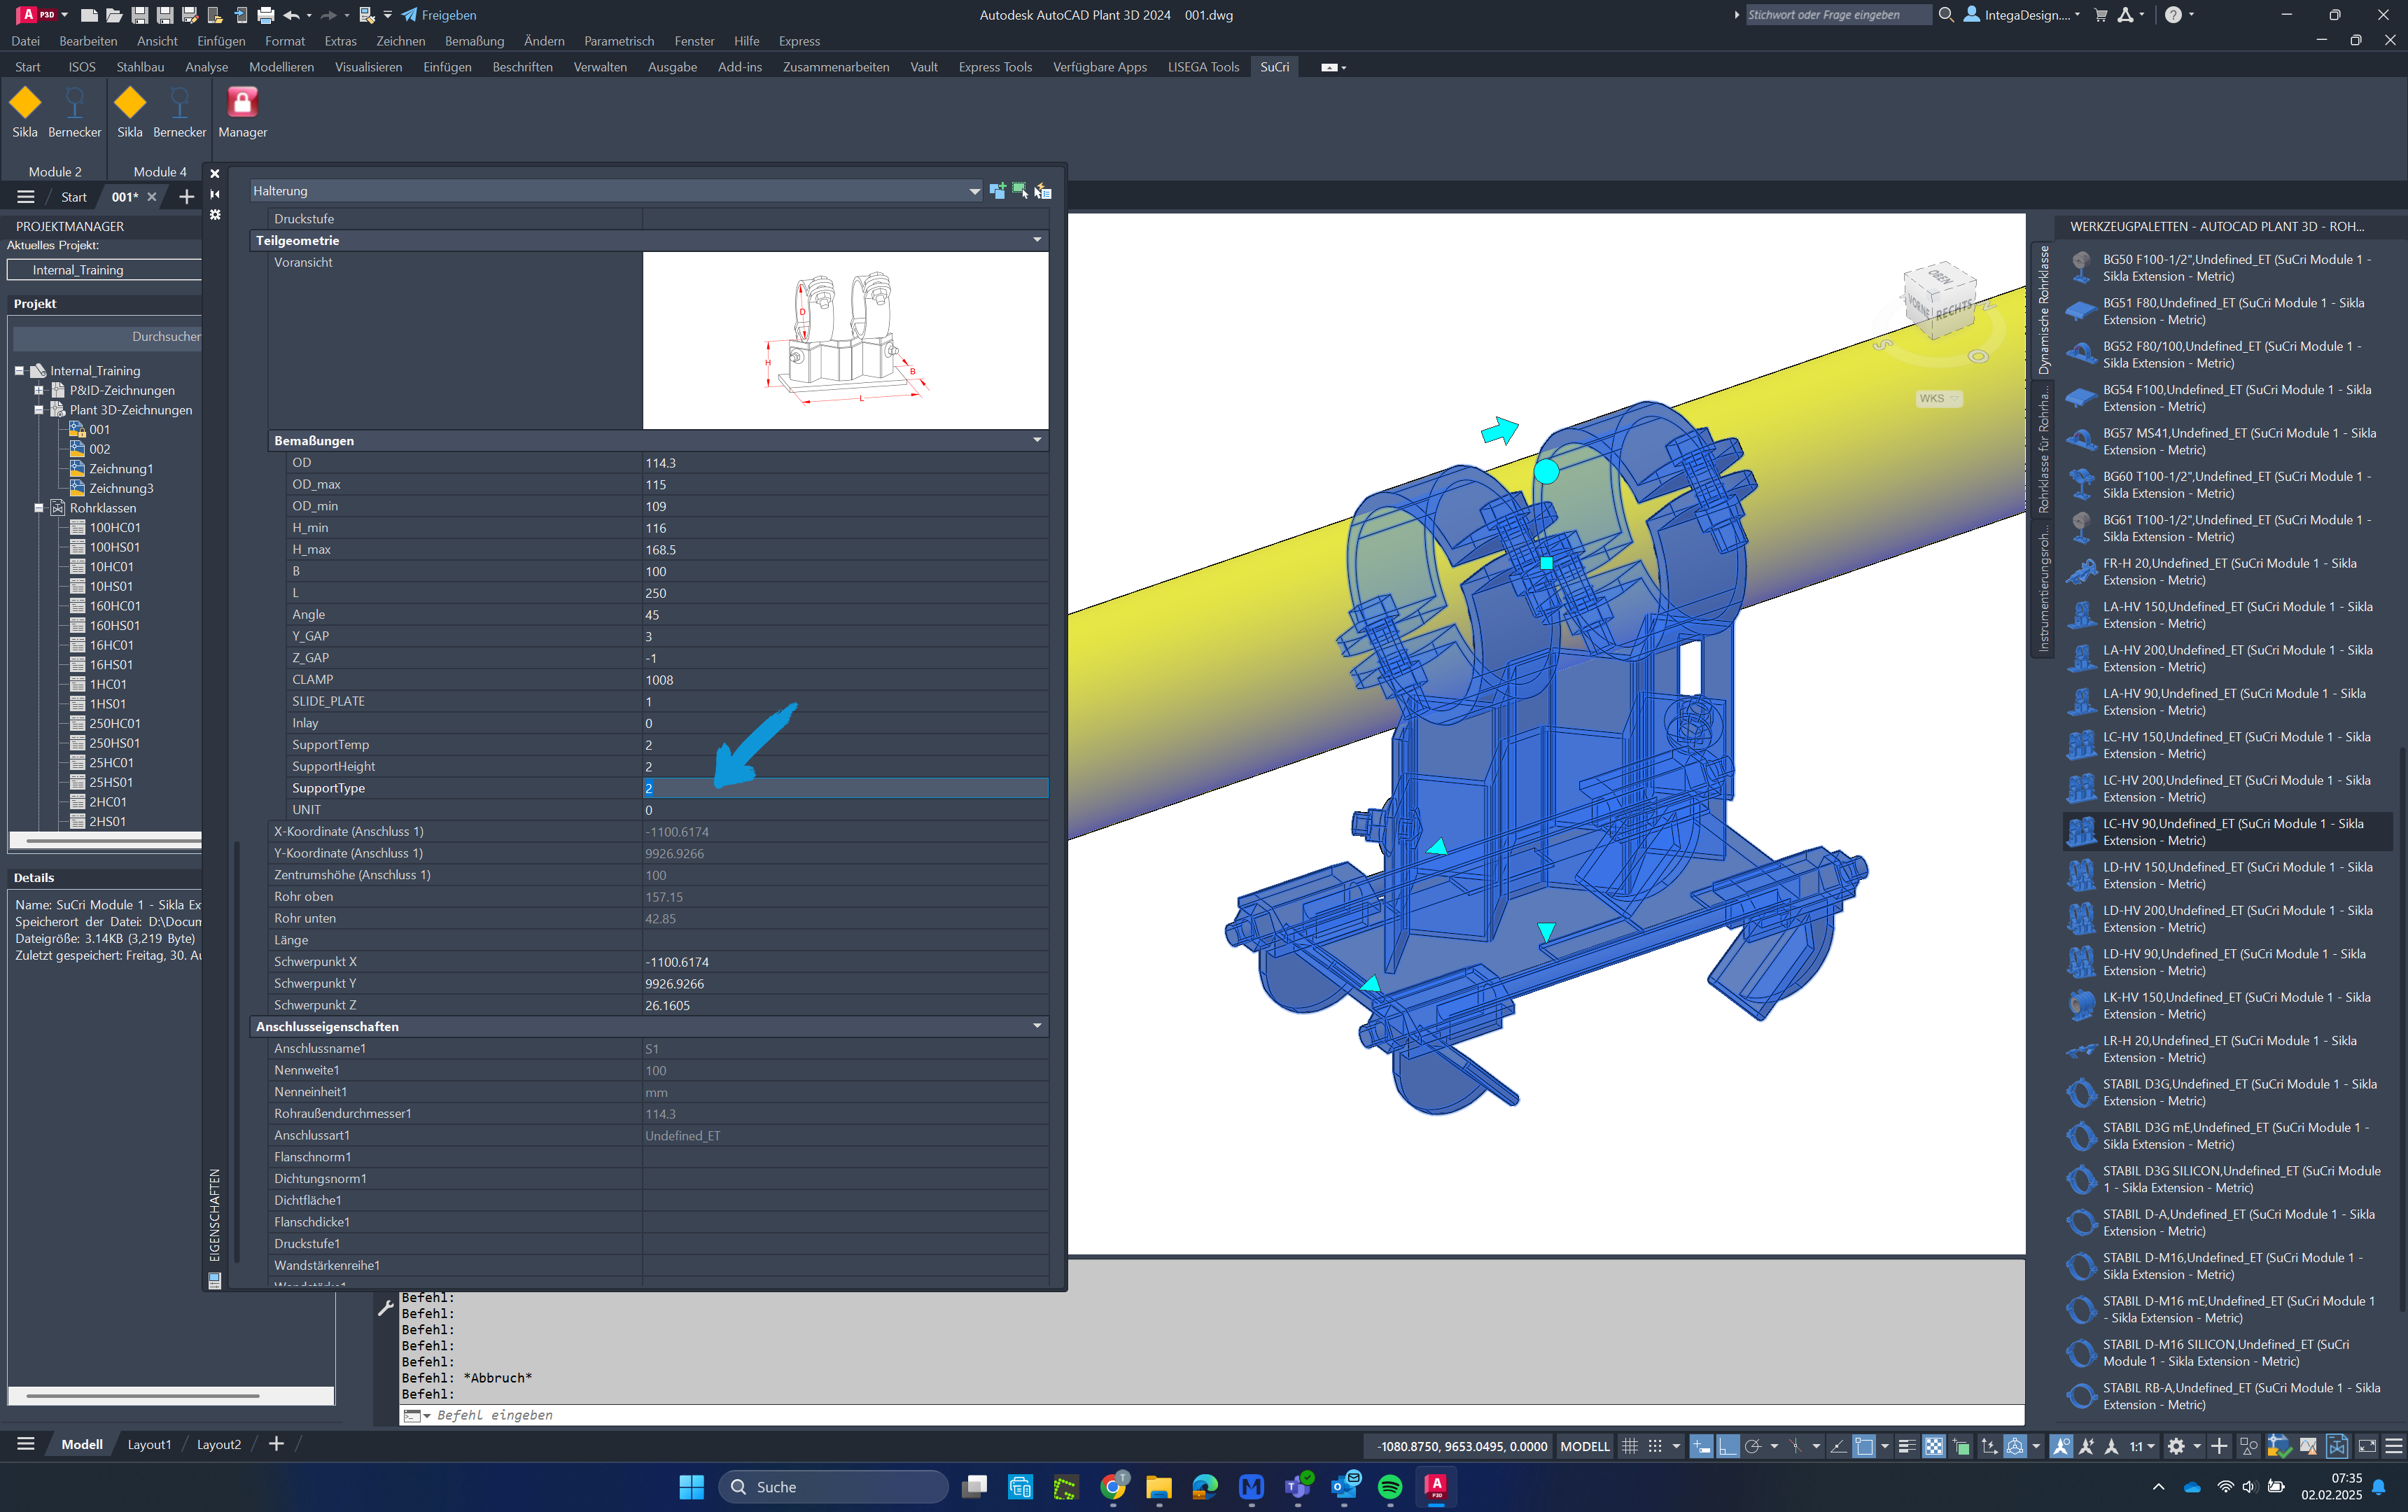The height and width of the screenshot is (1512, 2408).
Task: Click the annotation monitor plus icon
Action: click(2219, 1446)
